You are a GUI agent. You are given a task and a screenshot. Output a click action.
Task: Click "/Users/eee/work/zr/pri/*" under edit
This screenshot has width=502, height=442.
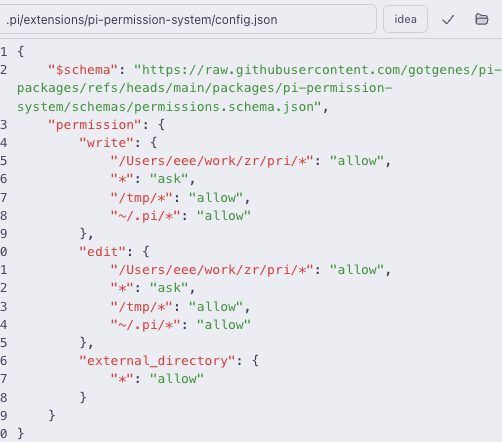click(x=212, y=270)
